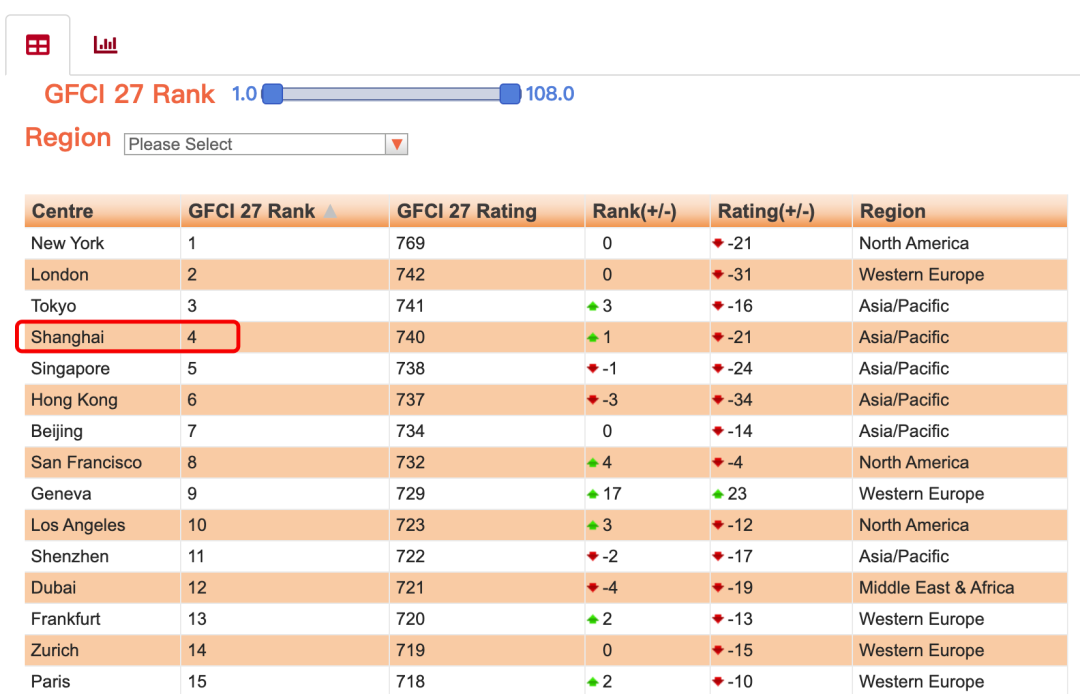The width and height of the screenshot is (1080, 694).
Task: Sort by Rank(+/-) column header
Action: tap(647, 211)
